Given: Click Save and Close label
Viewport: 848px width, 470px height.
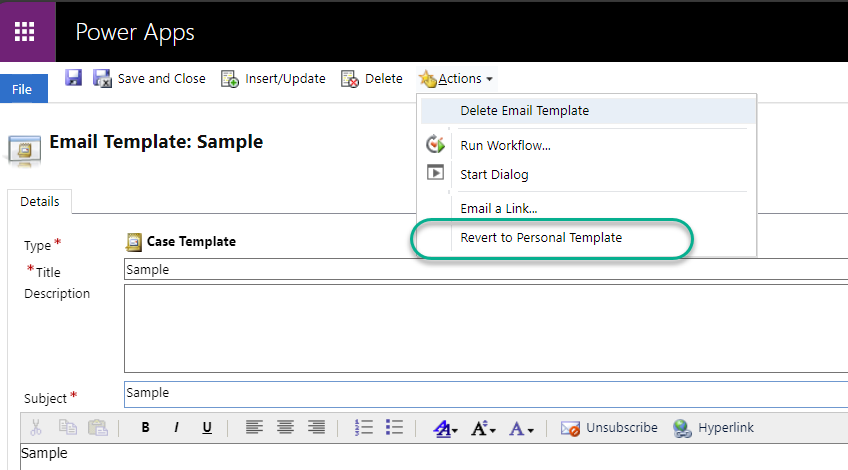Looking at the screenshot, I should point(162,79).
